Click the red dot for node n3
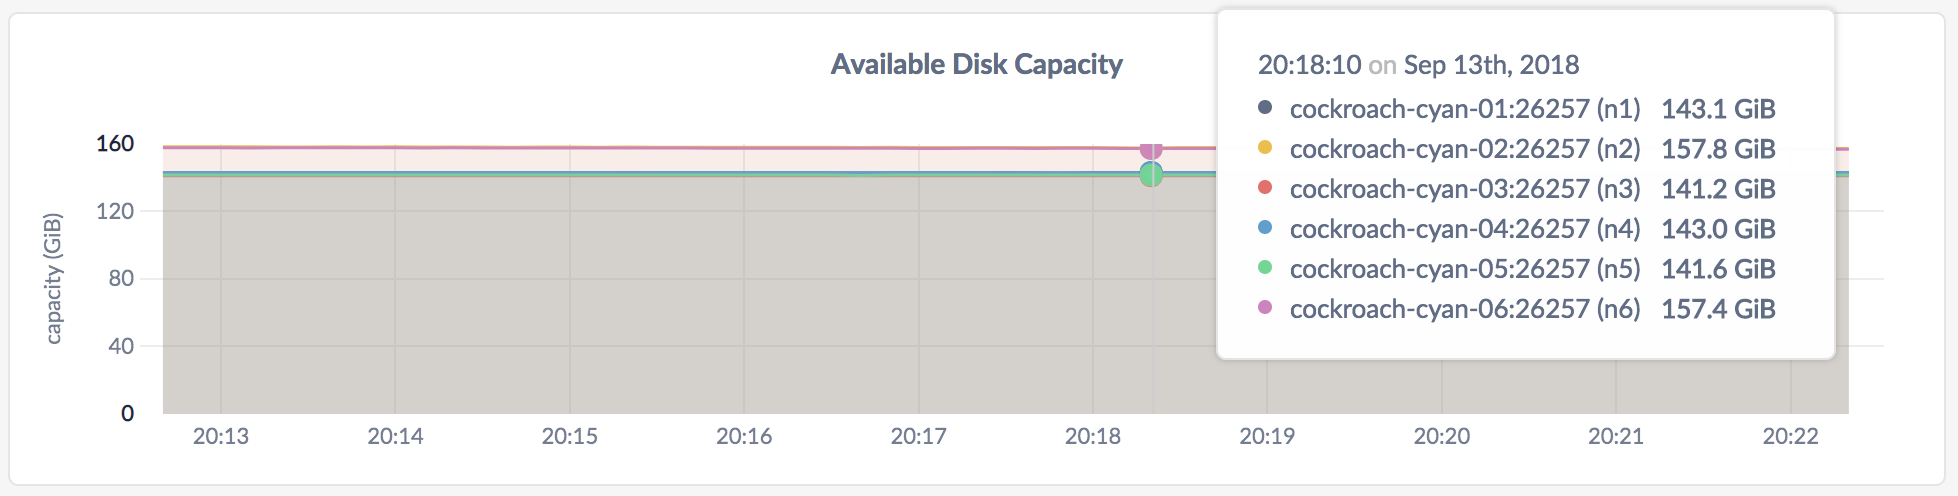Screen dimensions: 1958x496 tap(1265, 188)
